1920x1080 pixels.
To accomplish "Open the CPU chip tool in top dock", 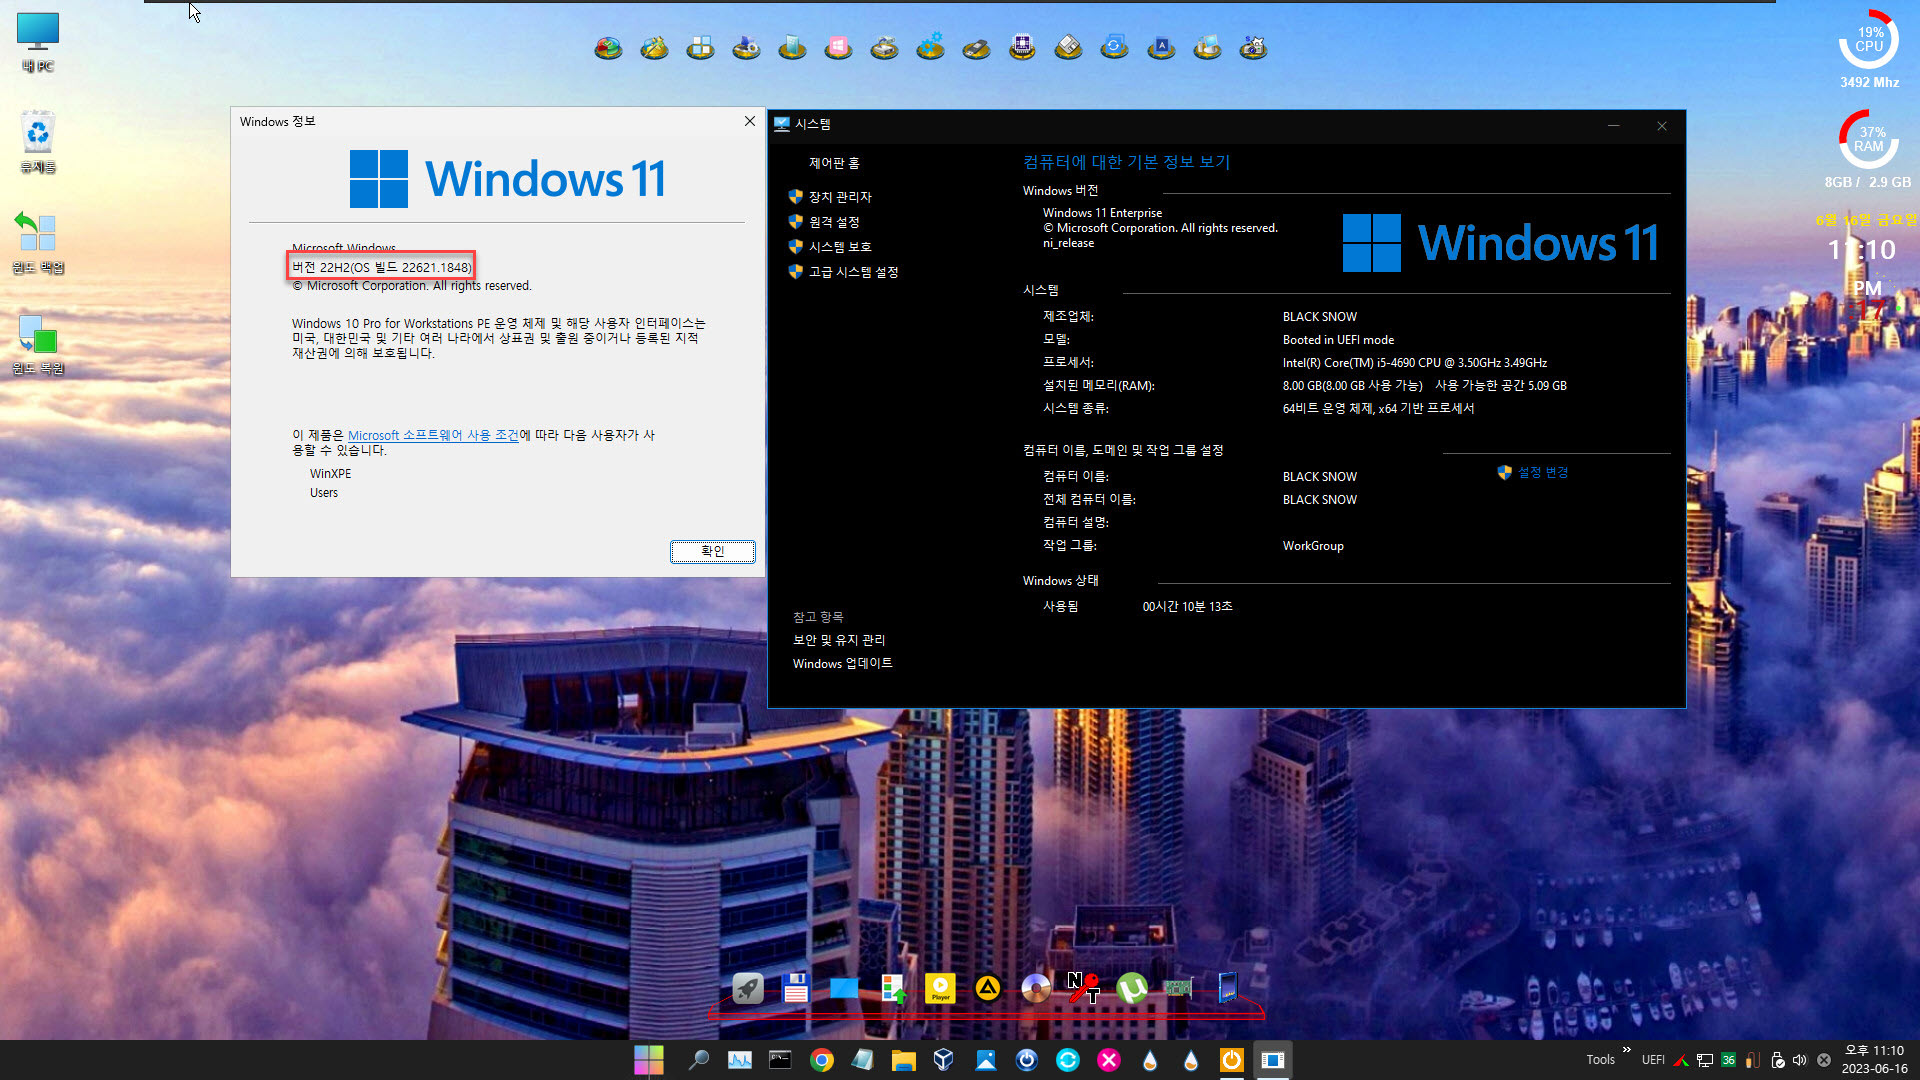I will [1022, 47].
